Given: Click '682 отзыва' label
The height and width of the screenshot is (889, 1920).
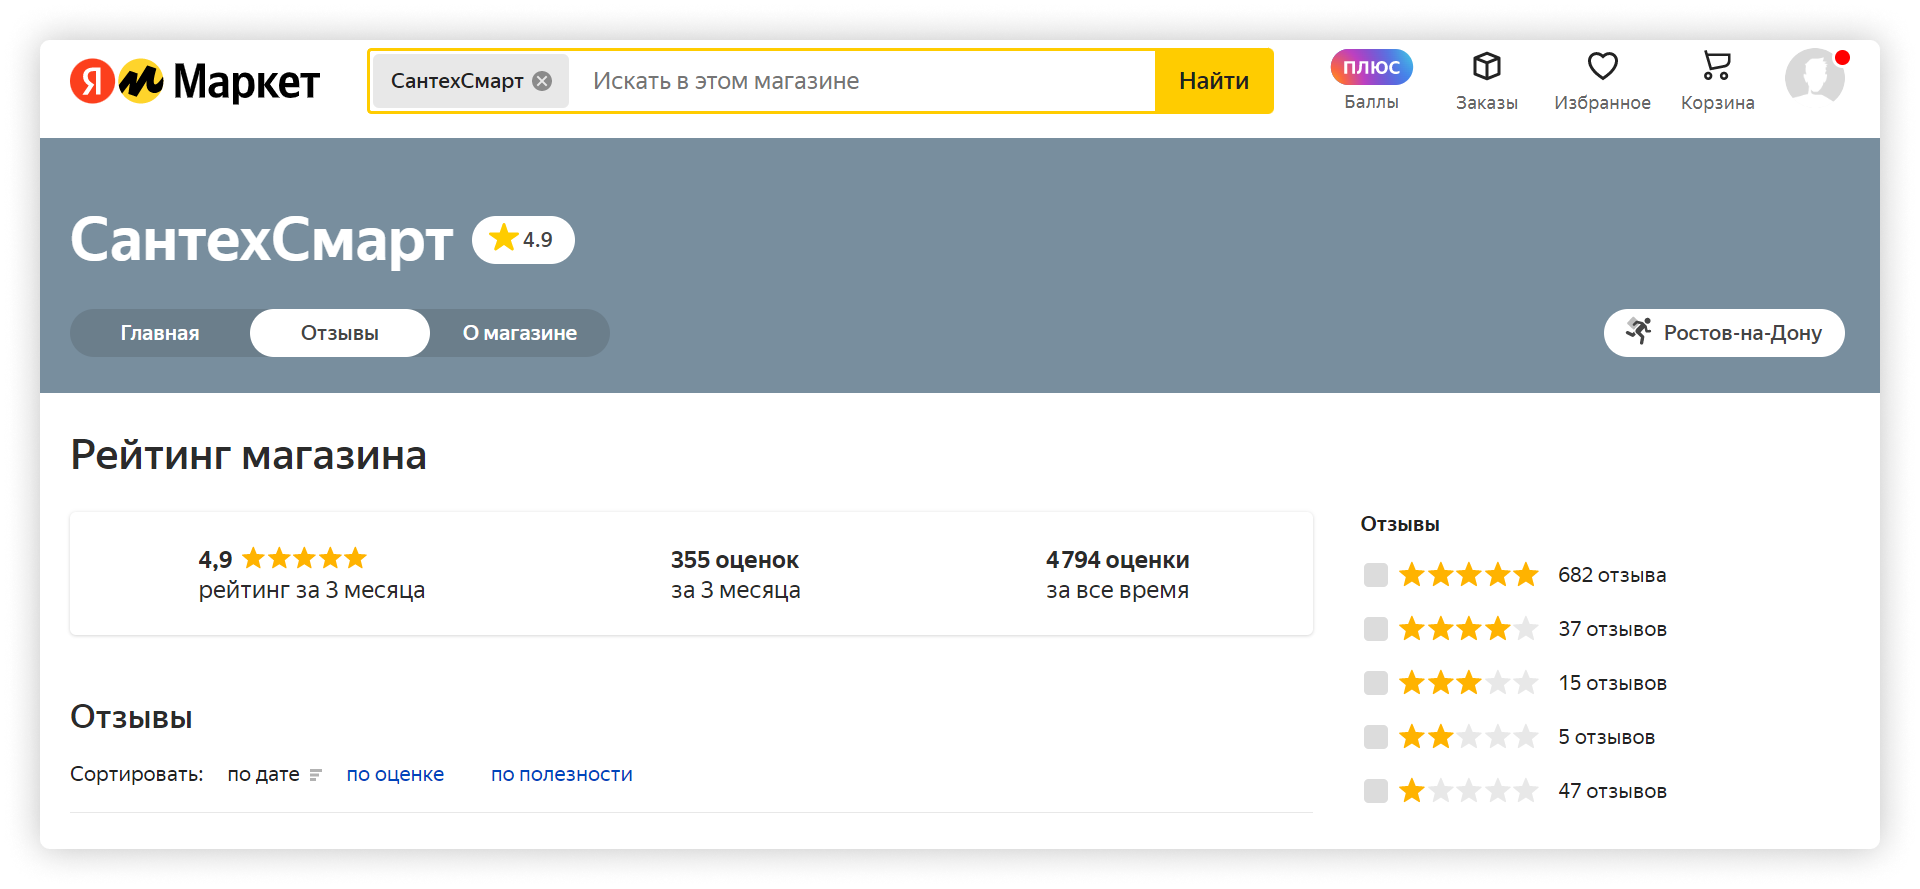Looking at the screenshot, I should click(x=1612, y=575).
